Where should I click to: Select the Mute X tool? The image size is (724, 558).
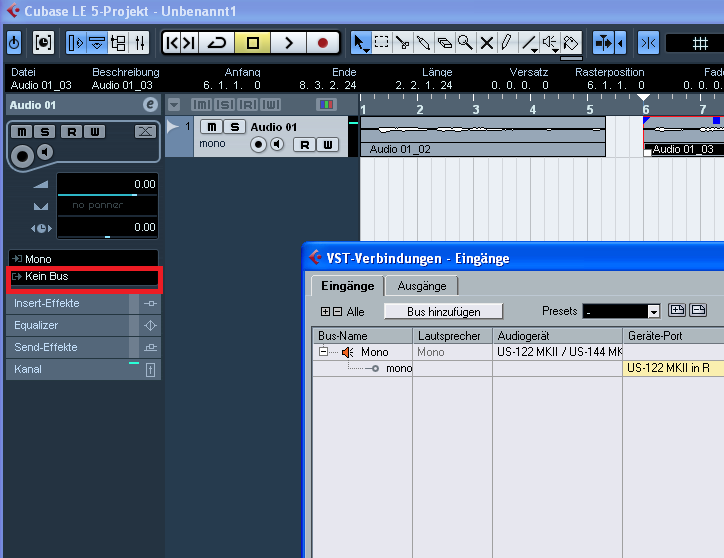coord(487,43)
